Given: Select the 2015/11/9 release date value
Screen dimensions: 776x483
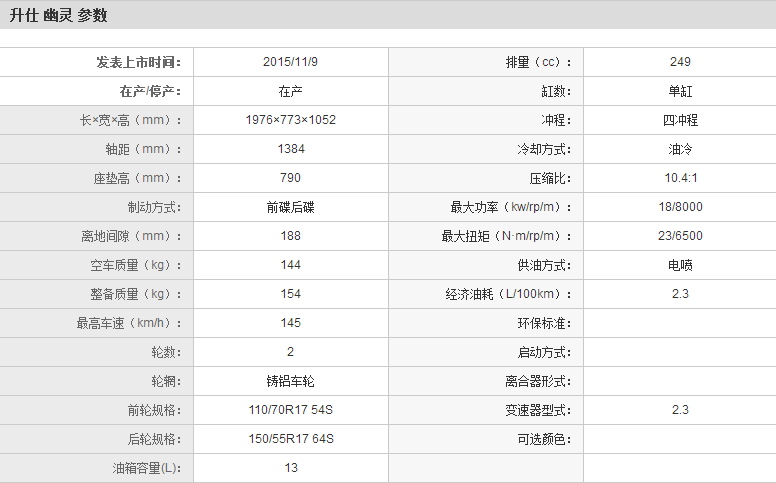Looking at the screenshot, I should 290,62.
